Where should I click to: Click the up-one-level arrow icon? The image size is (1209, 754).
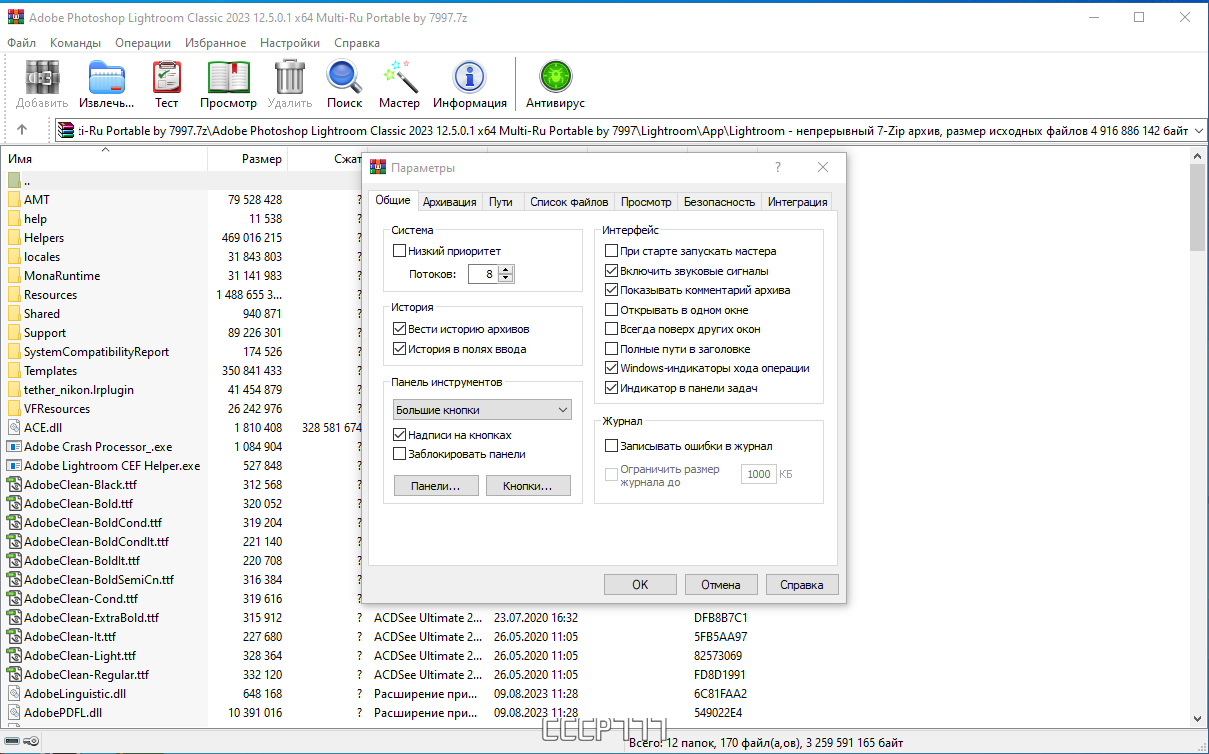(x=22, y=130)
